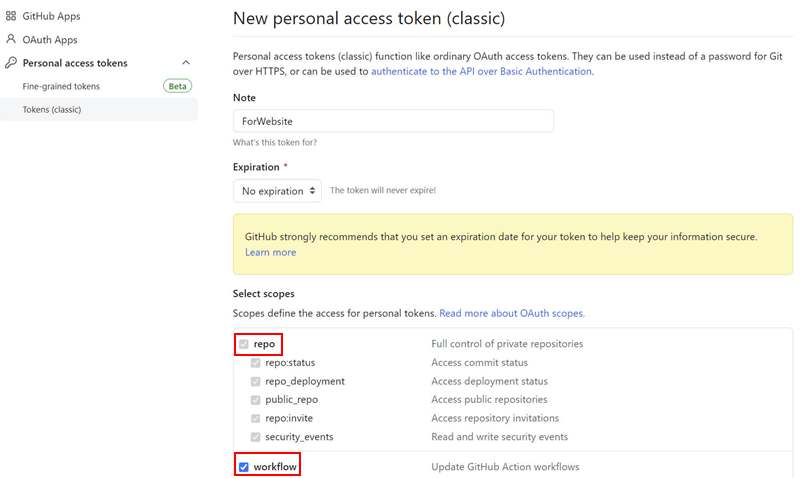Click the Personal access tokens key icon

click(x=11, y=63)
